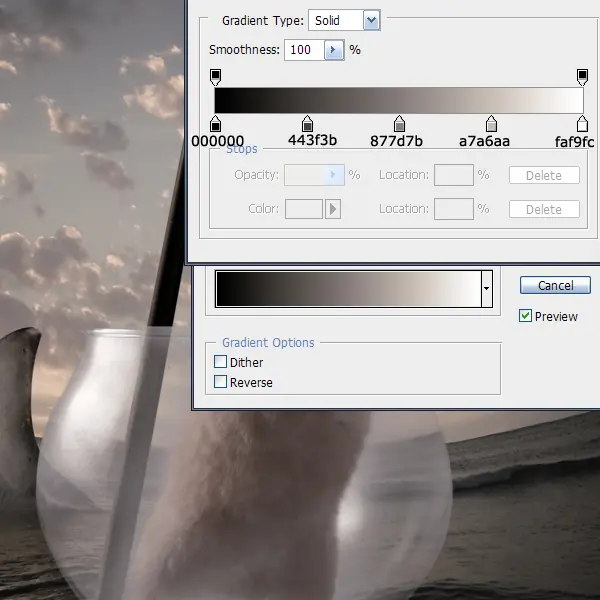Enable the Reverse checkbox
The image size is (600, 600).
(x=220, y=382)
